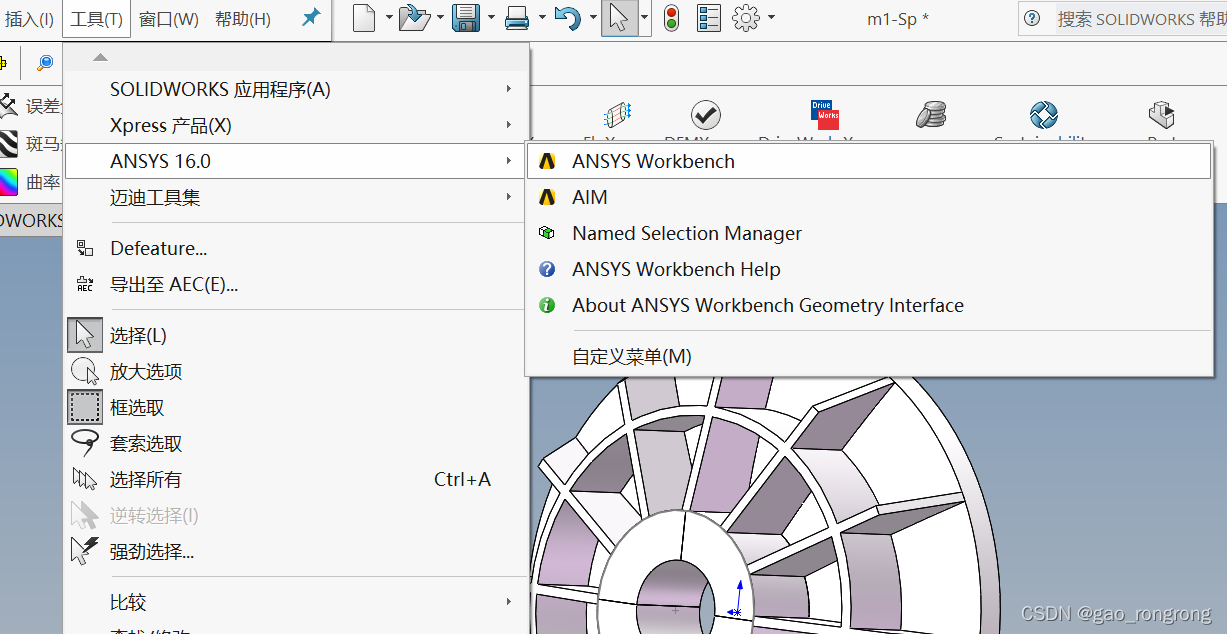Image resolution: width=1227 pixels, height=634 pixels.
Task: Click the Select cursor toolbar icon
Action: pos(620,18)
